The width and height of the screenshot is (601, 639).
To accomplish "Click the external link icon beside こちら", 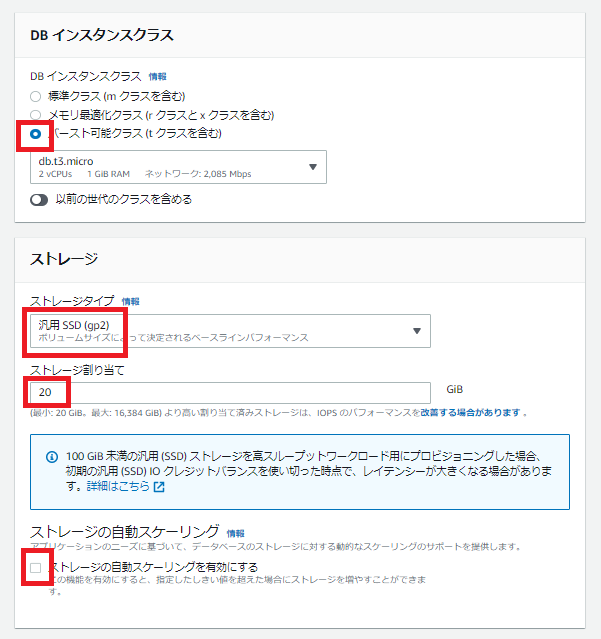I will [x=158, y=487].
